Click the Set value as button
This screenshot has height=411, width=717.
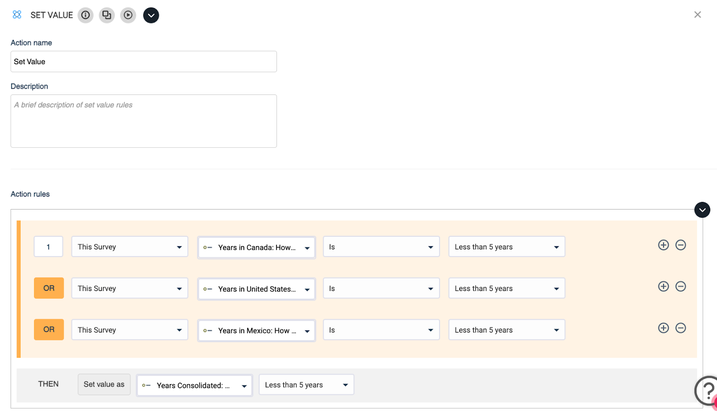[104, 384]
